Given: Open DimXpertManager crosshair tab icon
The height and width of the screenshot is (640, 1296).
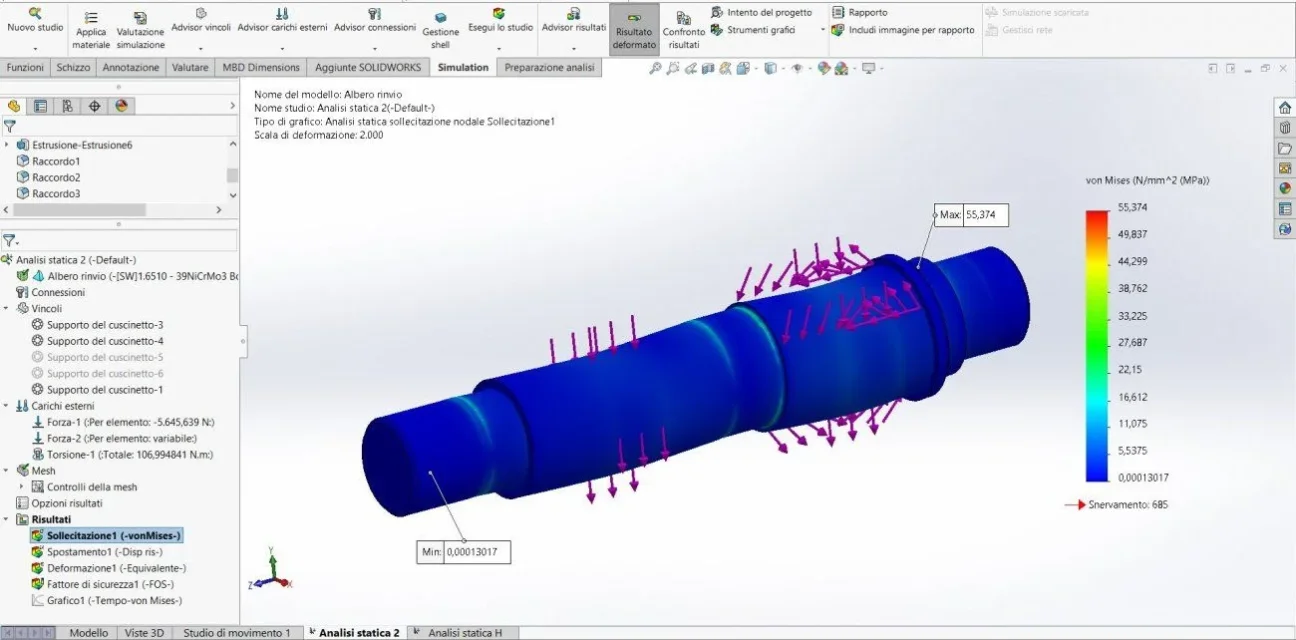Looking at the screenshot, I should tap(94, 105).
